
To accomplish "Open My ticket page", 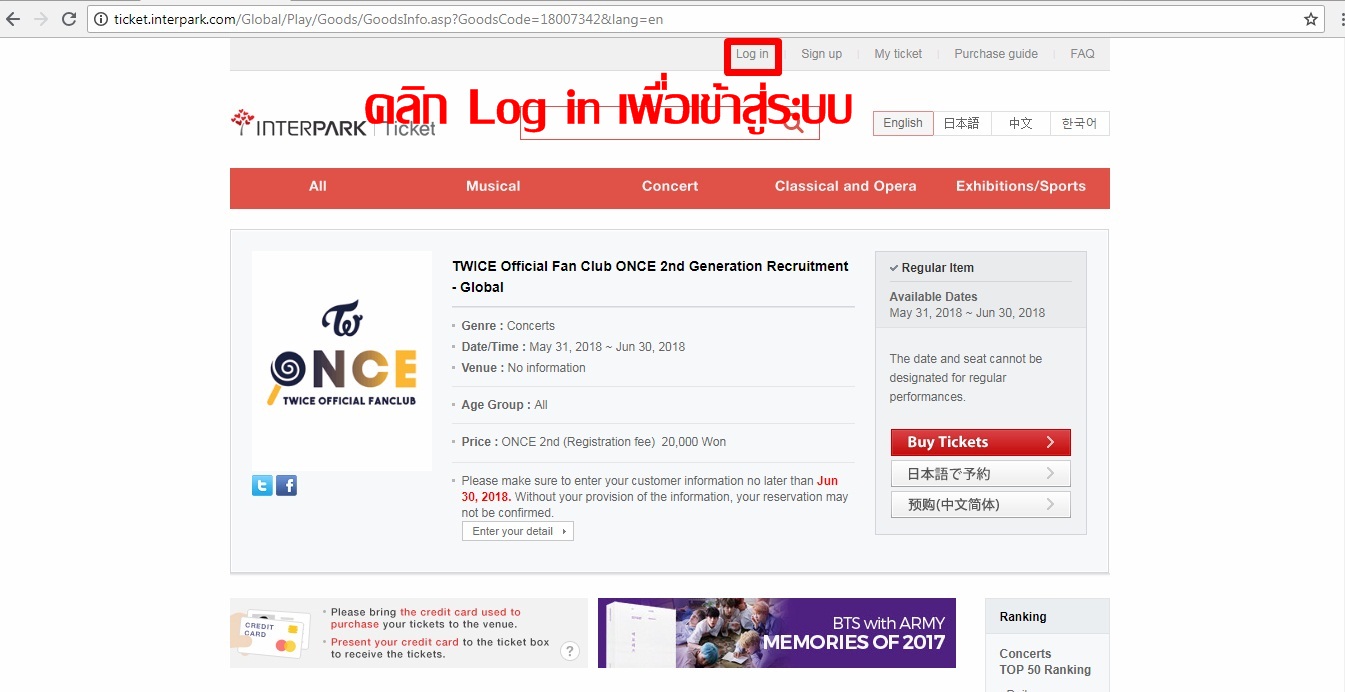I will click(898, 54).
